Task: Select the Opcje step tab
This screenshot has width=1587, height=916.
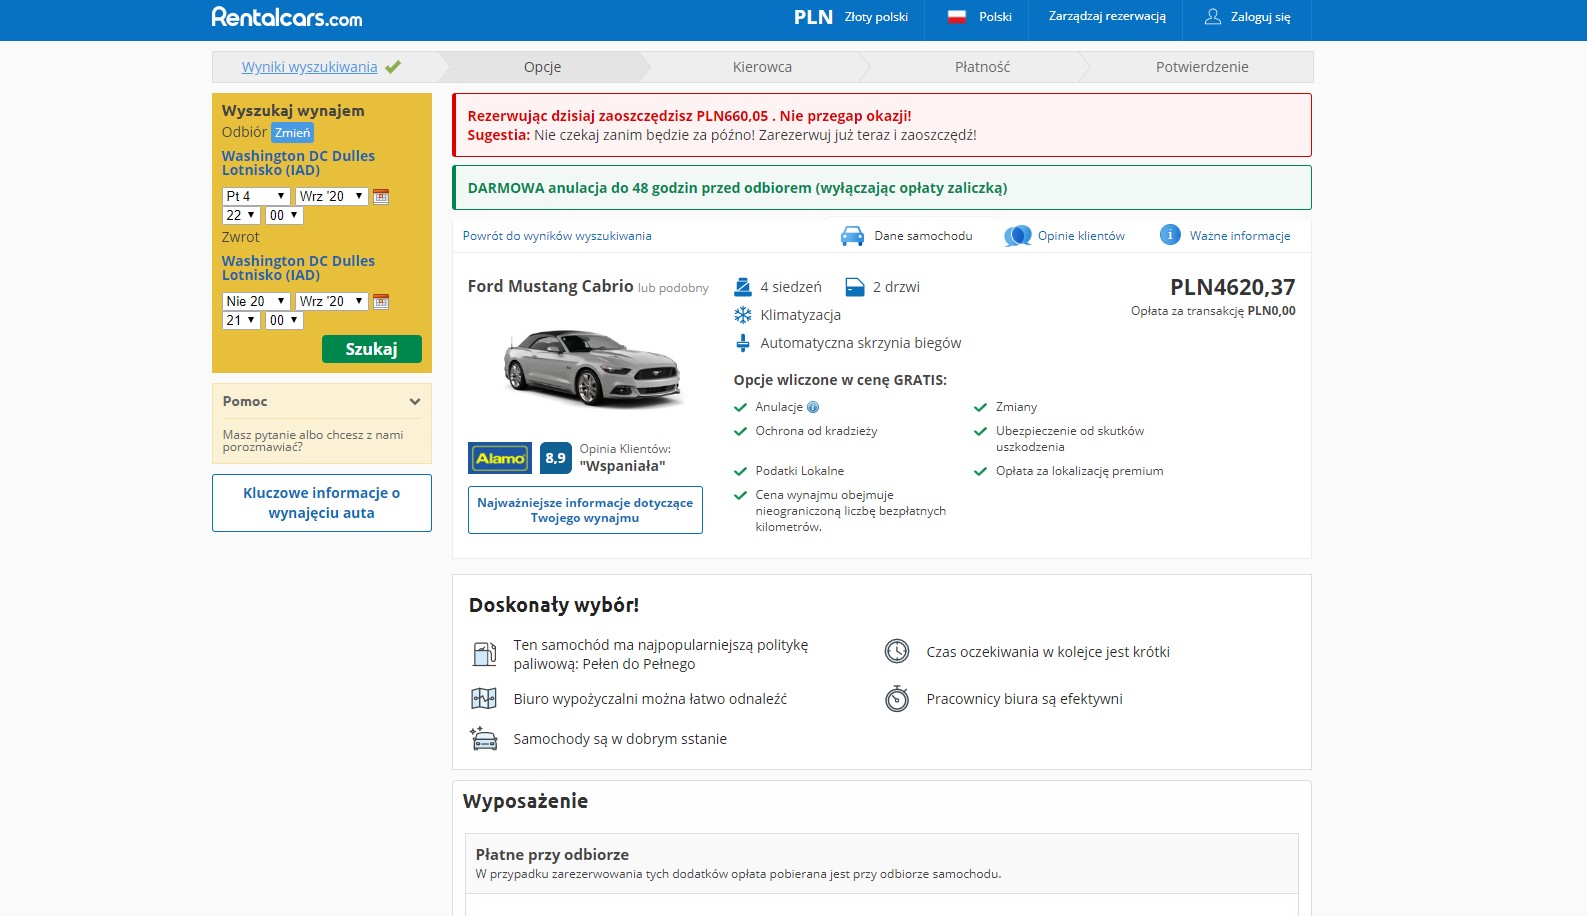Action: click(x=543, y=67)
